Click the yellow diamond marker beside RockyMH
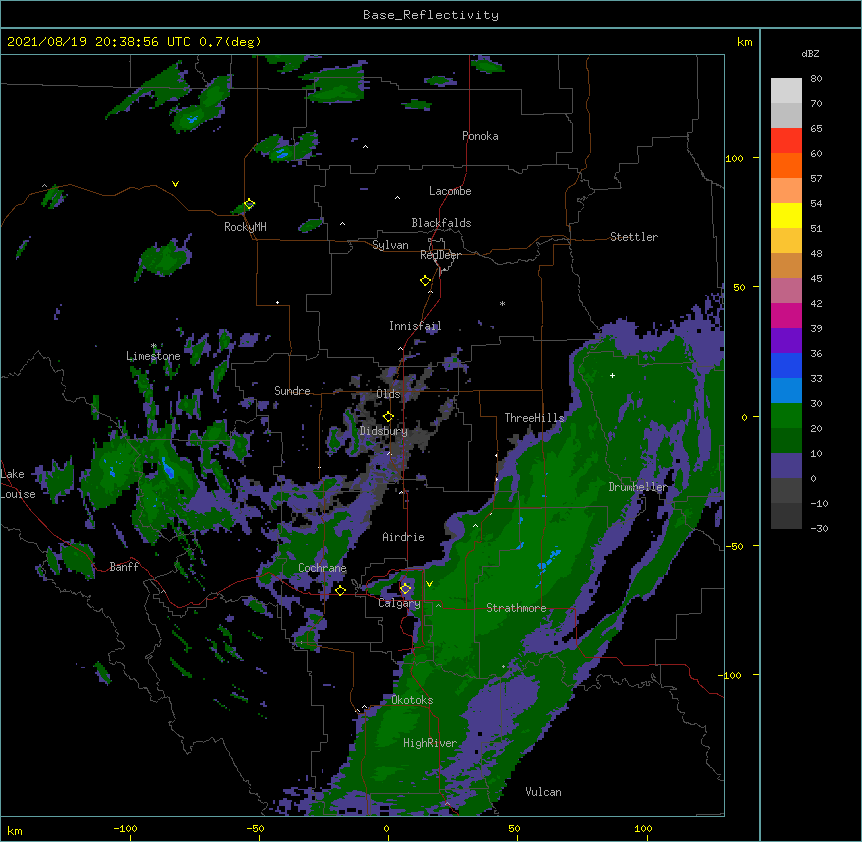 click(x=250, y=204)
